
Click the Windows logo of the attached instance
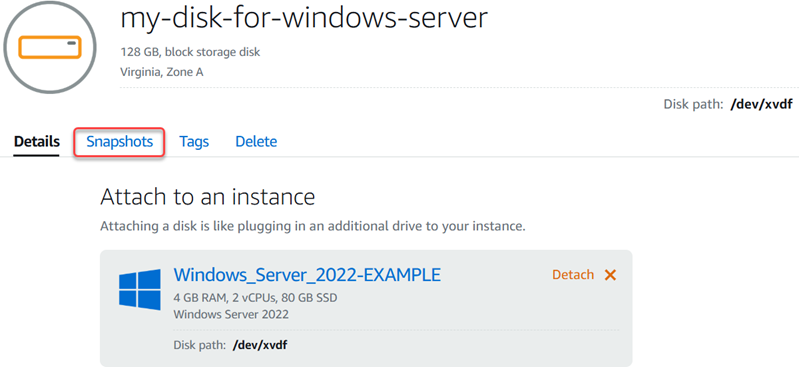(x=140, y=289)
